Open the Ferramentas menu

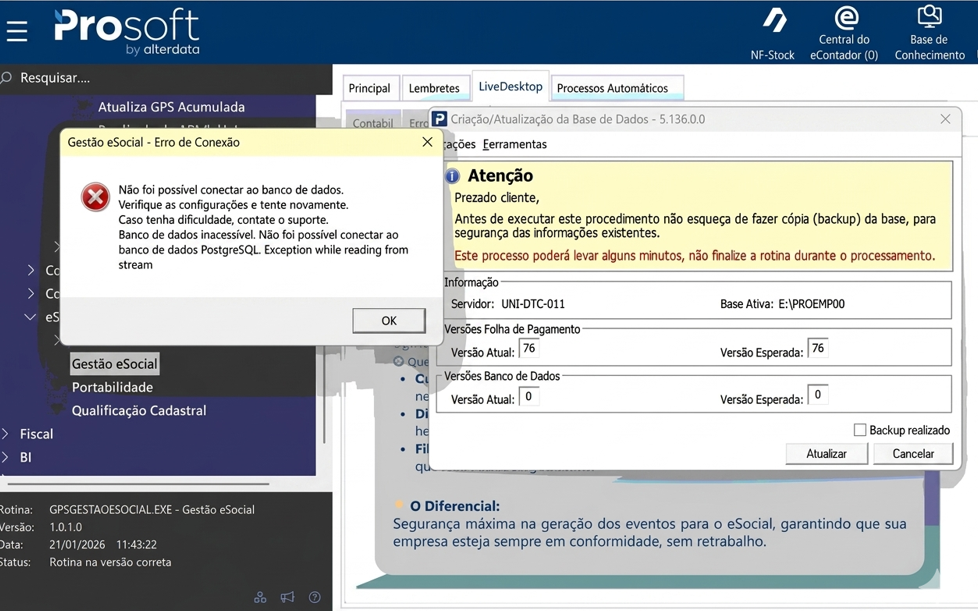click(x=515, y=144)
